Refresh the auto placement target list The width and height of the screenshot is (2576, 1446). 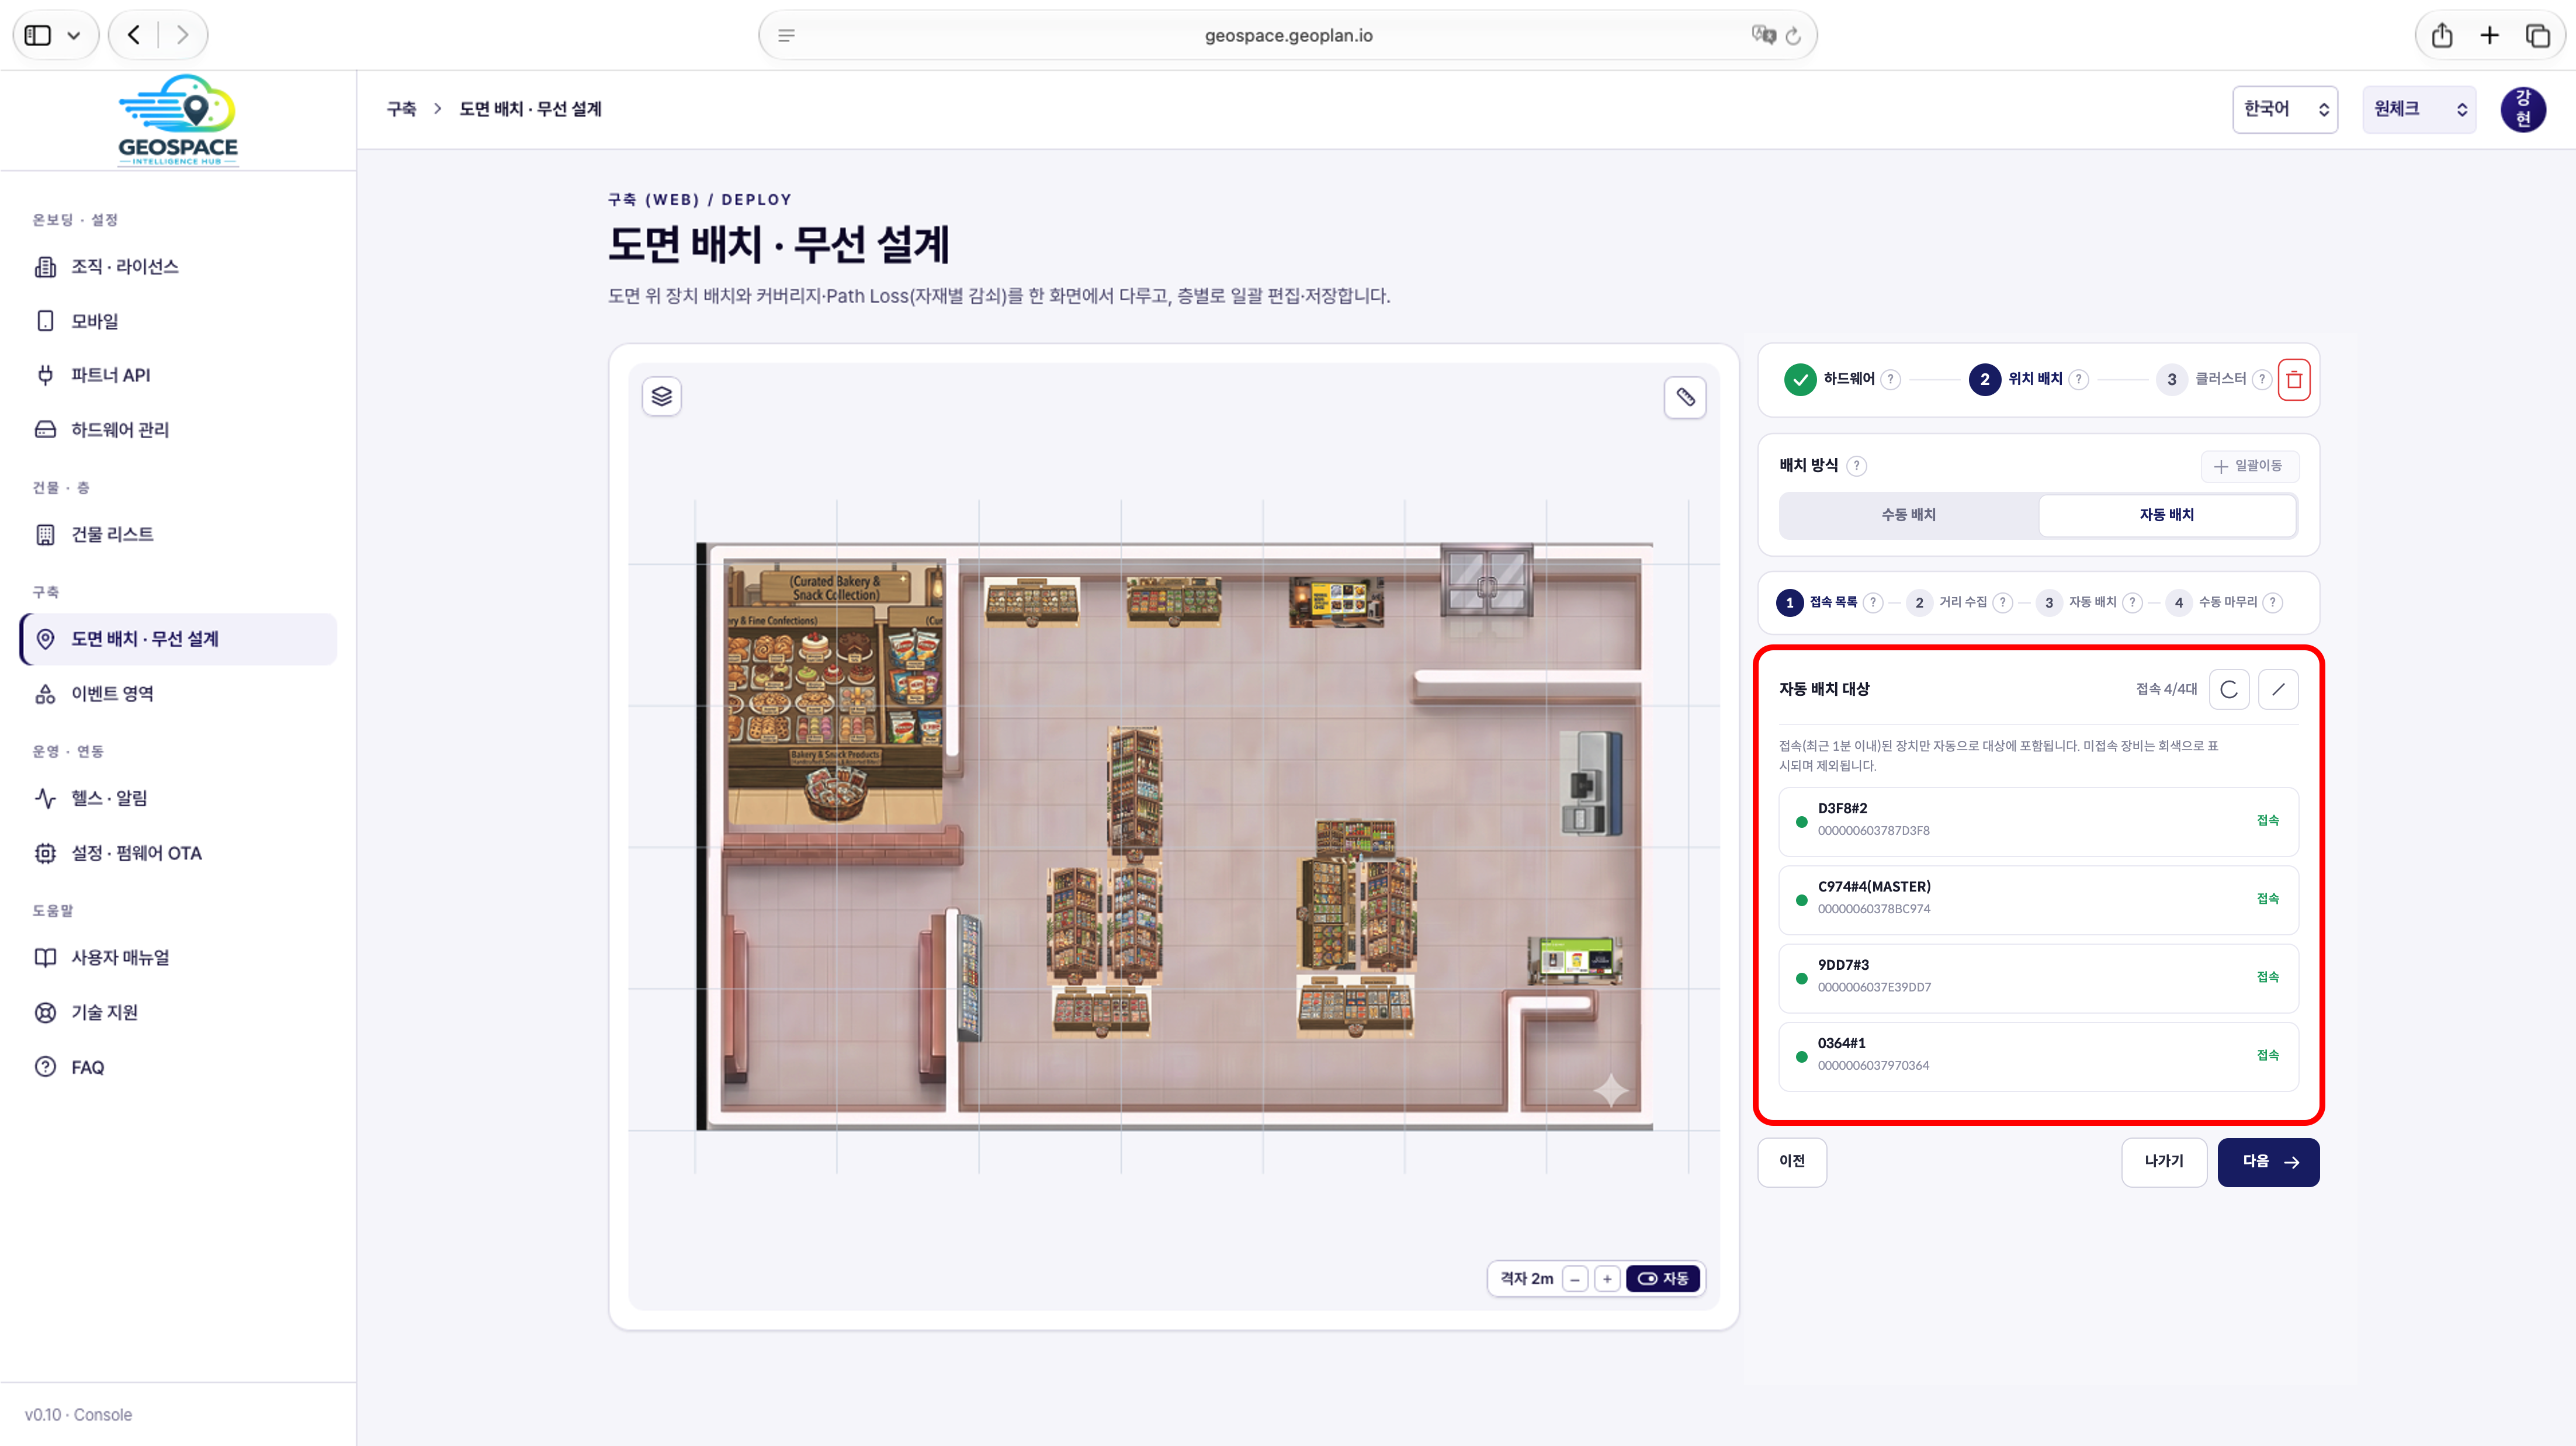pos(2228,690)
